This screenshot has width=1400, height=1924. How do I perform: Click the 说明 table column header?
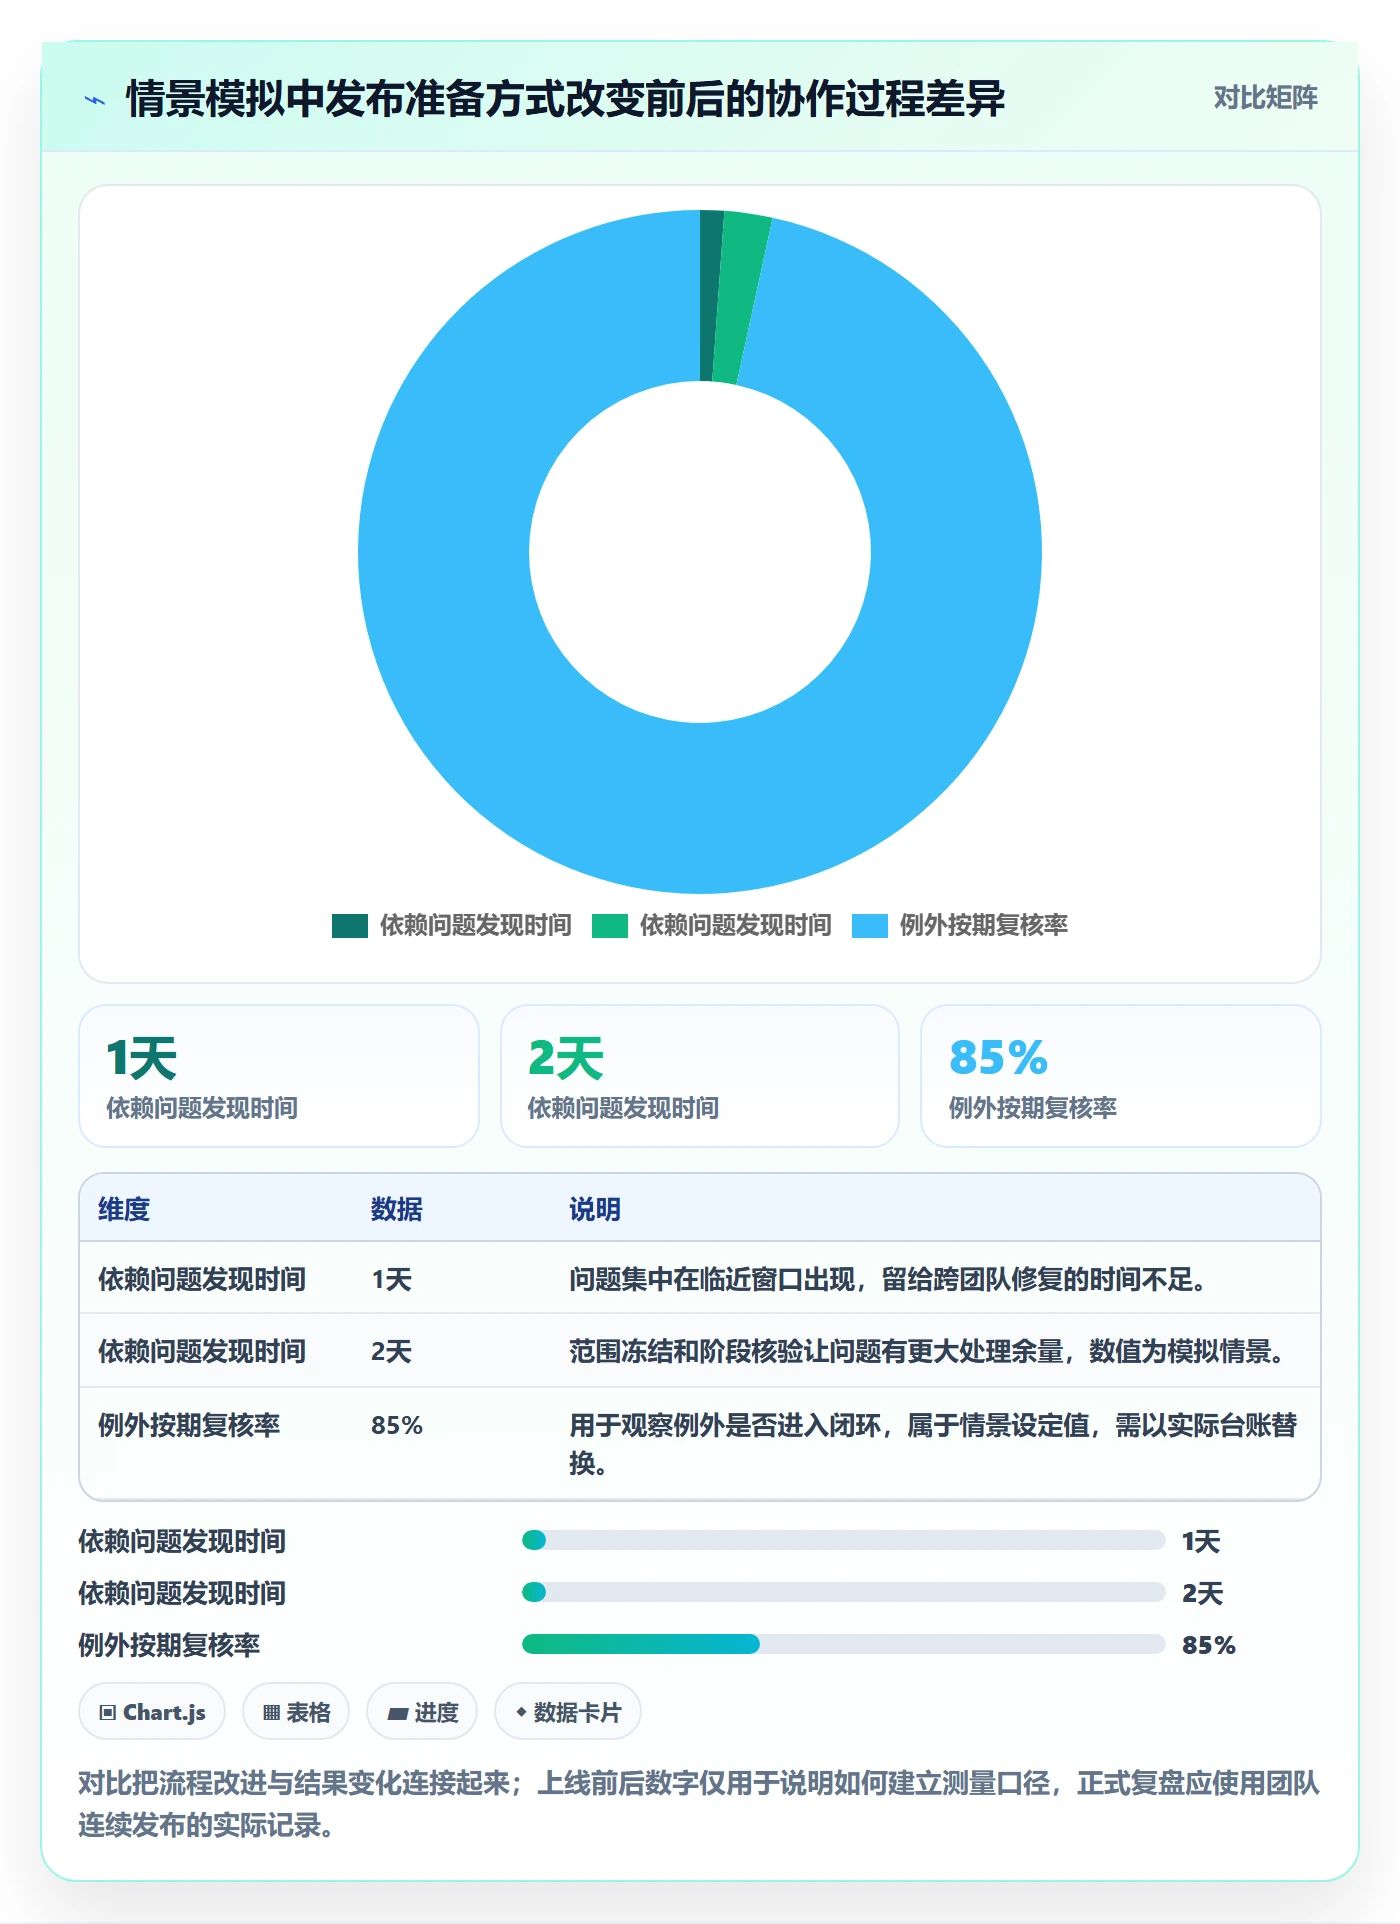click(595, 1209)
